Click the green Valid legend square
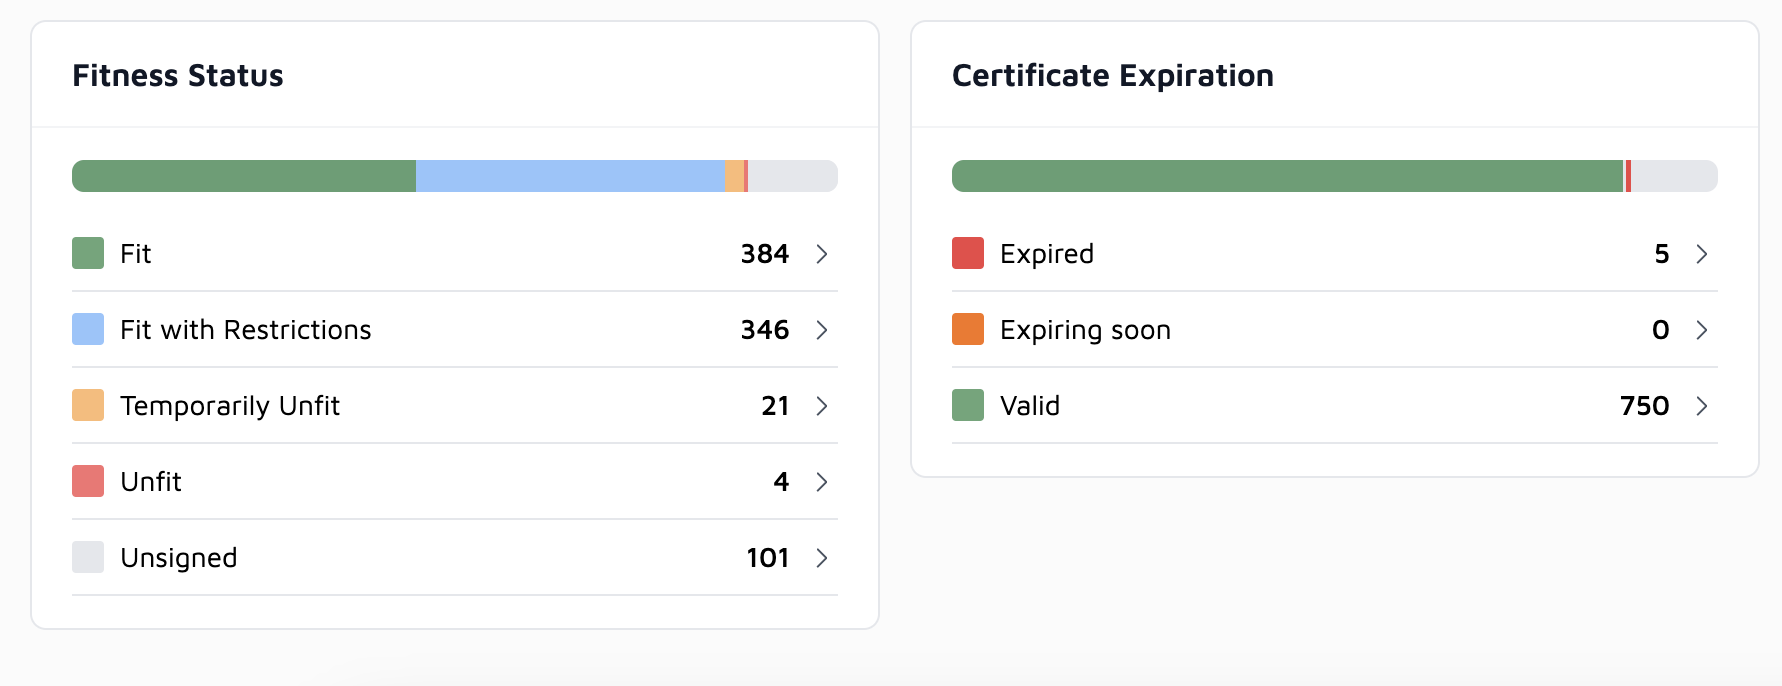The height and width of the screenshot is (686, 1782). coord(967,405)
